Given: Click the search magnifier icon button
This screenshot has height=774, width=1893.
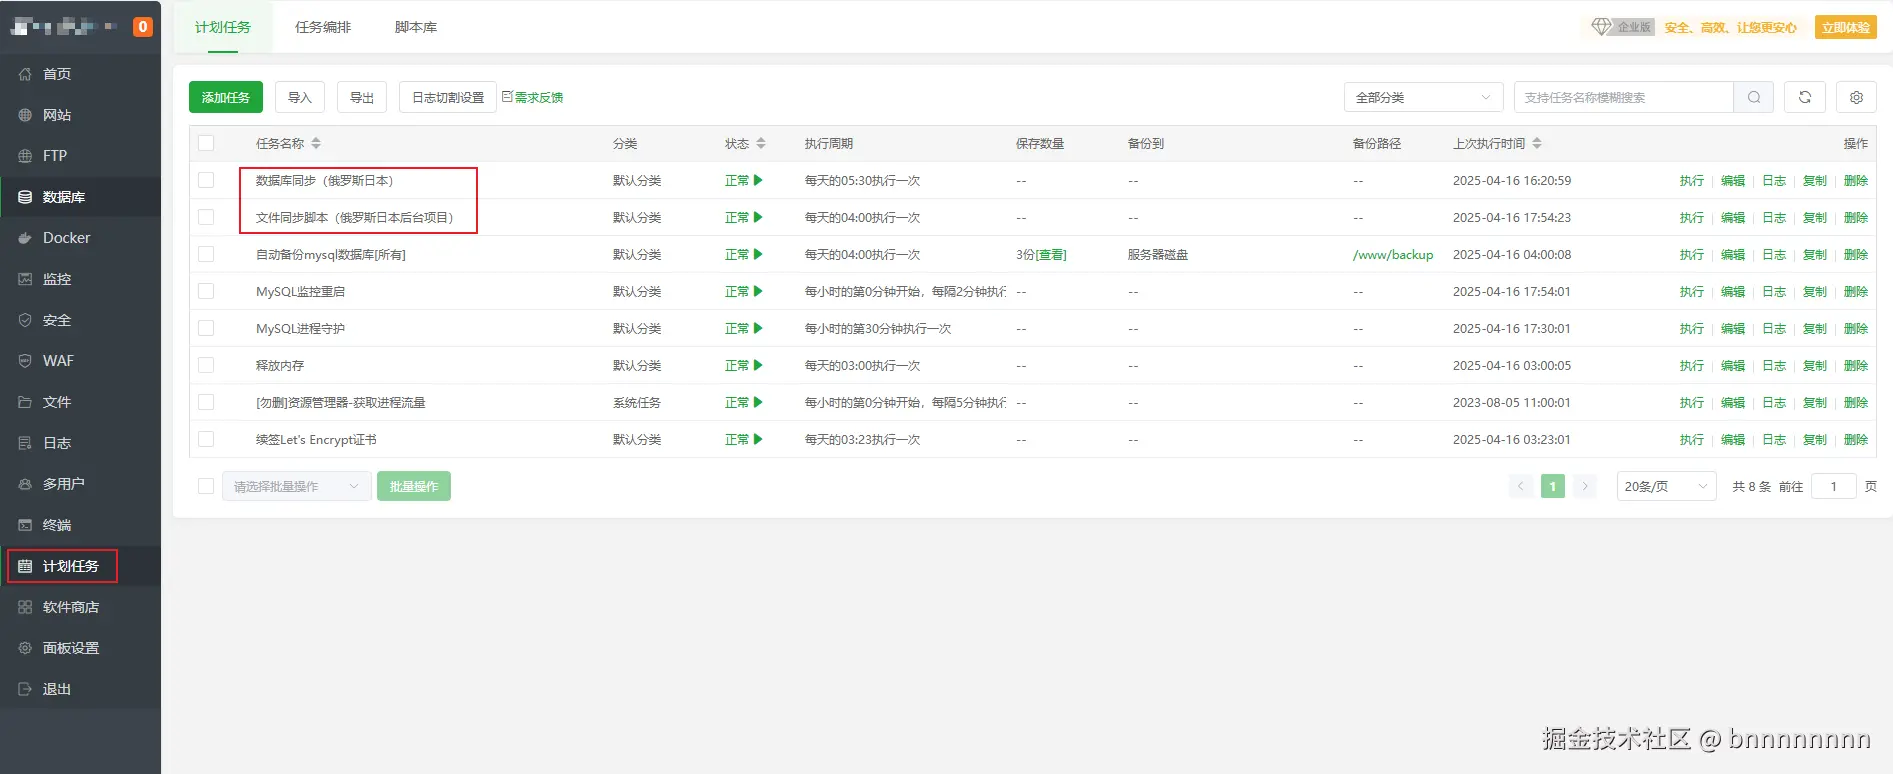Looking at the screenshot, I should pos(1754,97).
